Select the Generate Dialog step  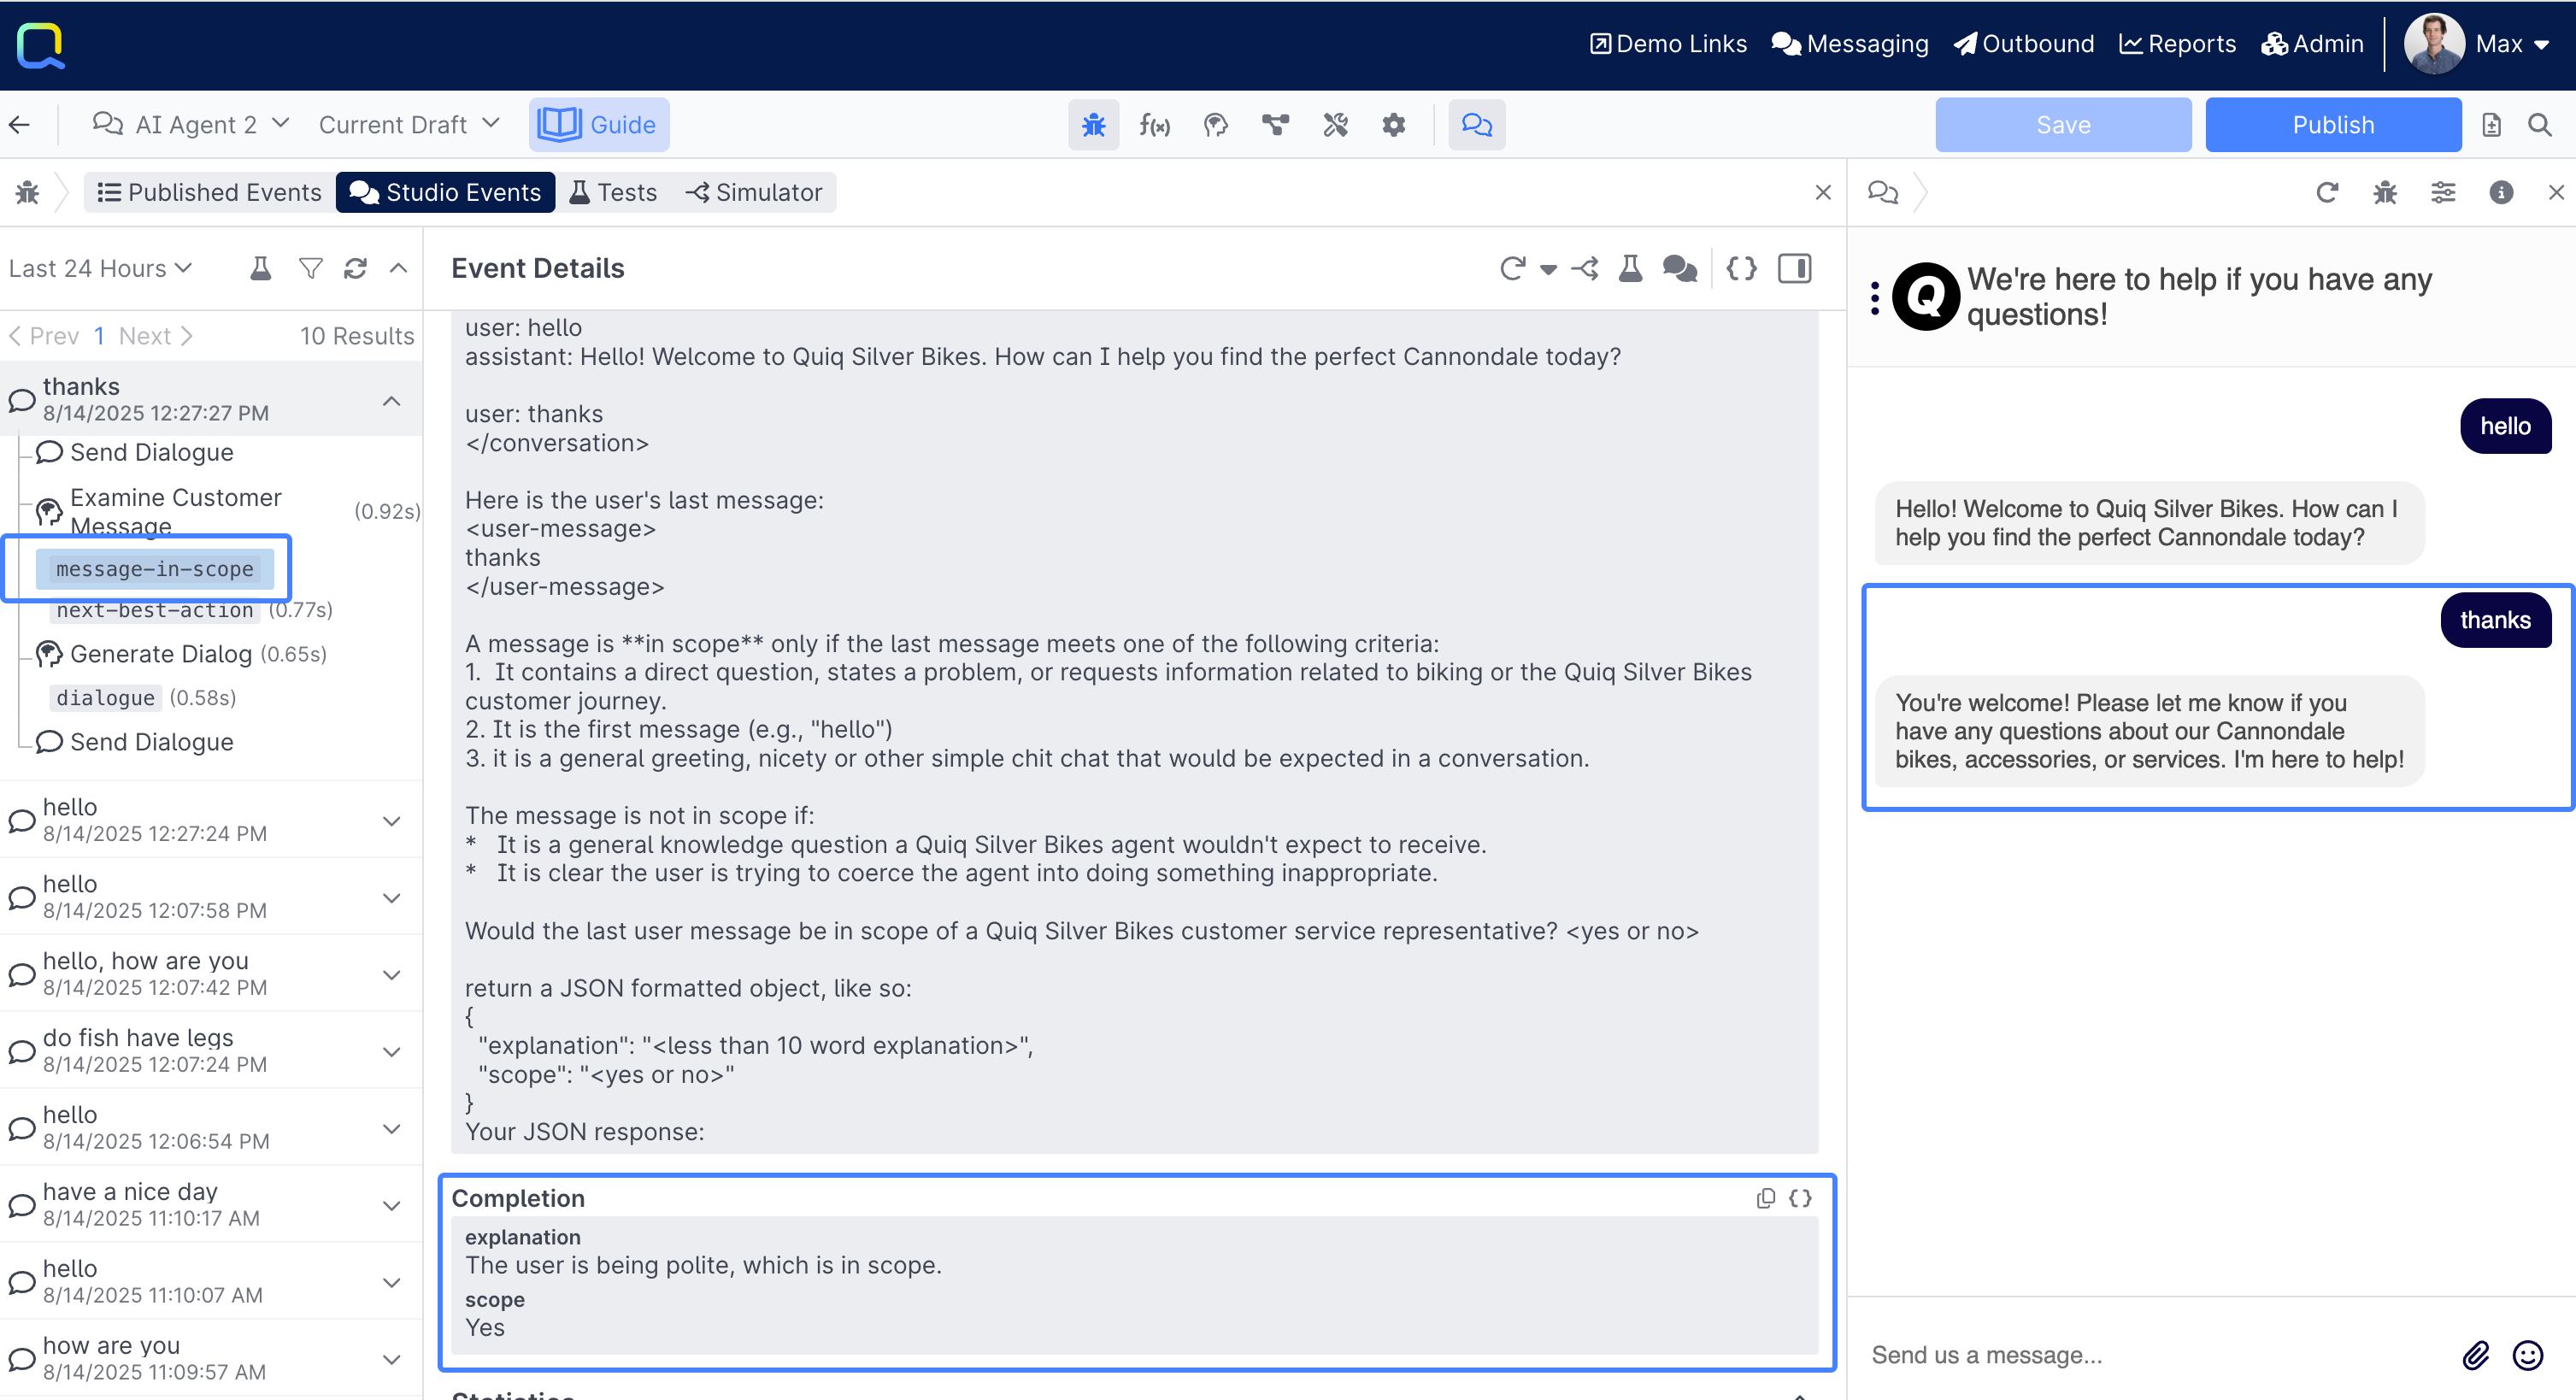coord(161,654)
